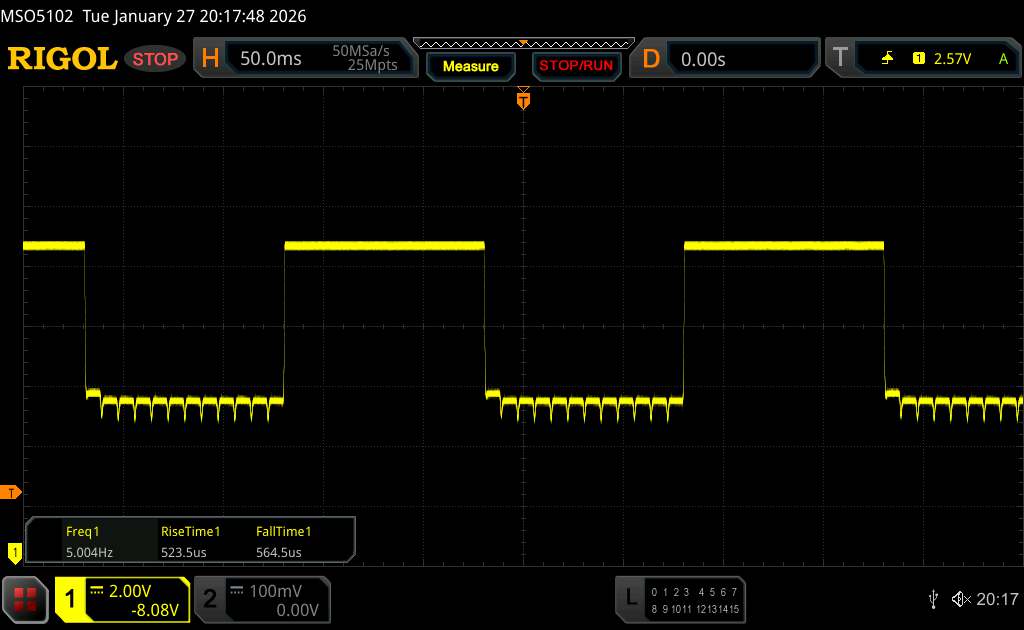This screenshot has height=630, width=1024.
Task: Toggle the muted speaker sound icon
Action: point(961,598)
